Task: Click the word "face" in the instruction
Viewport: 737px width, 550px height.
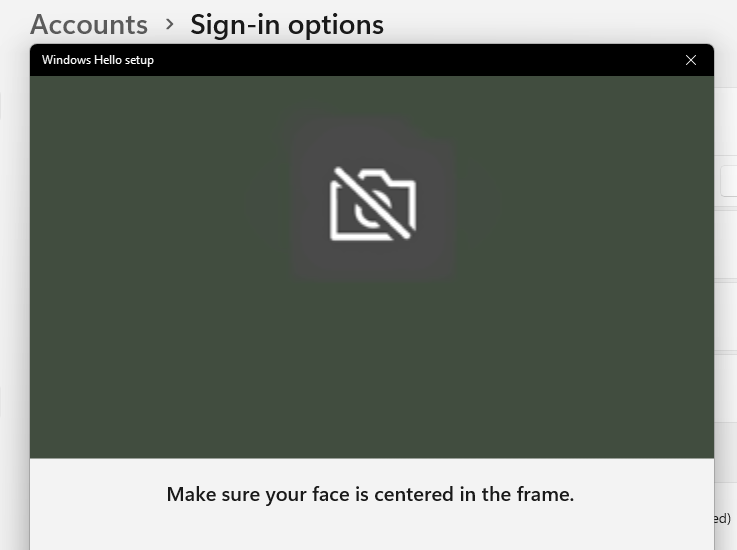Action: 330,495
